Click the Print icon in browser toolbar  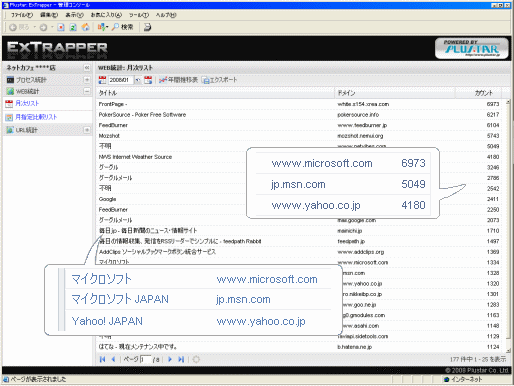click(x=147, y=27)
